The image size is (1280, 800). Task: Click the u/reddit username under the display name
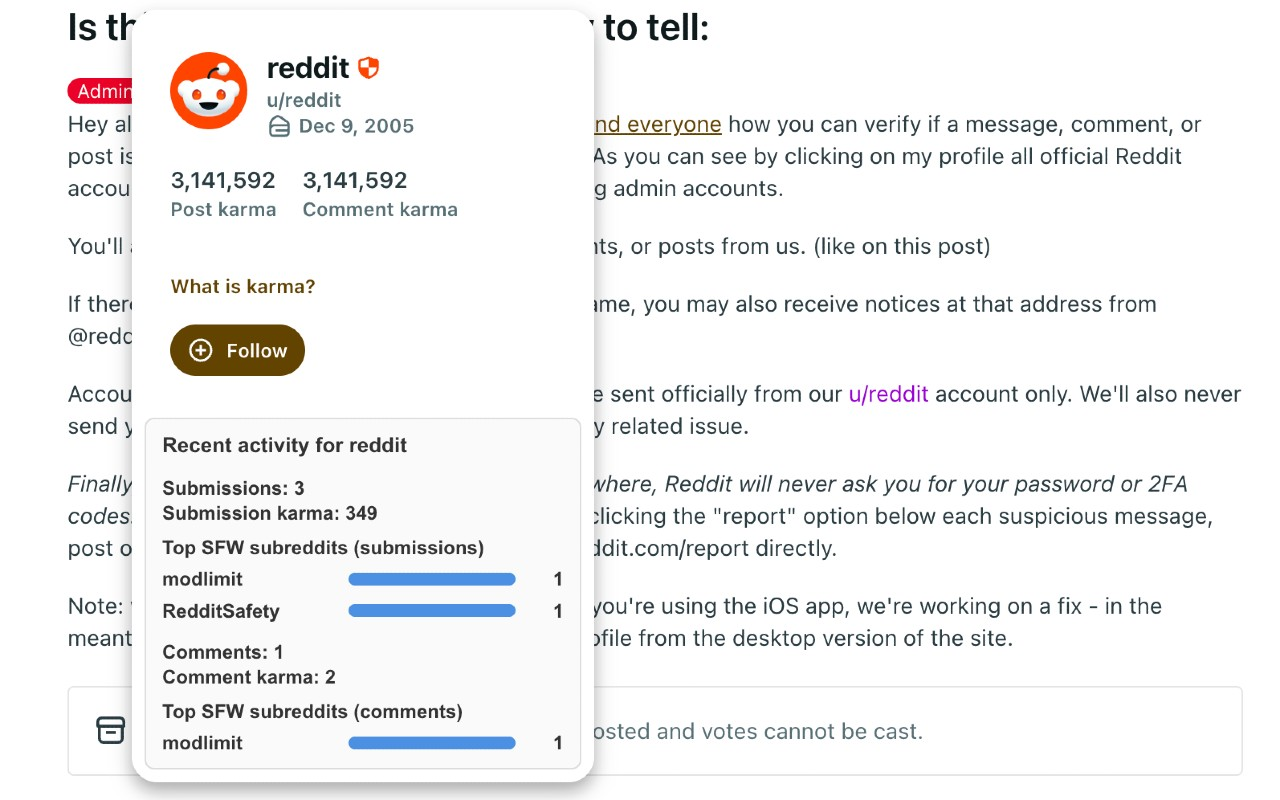[x=304, y=100]
